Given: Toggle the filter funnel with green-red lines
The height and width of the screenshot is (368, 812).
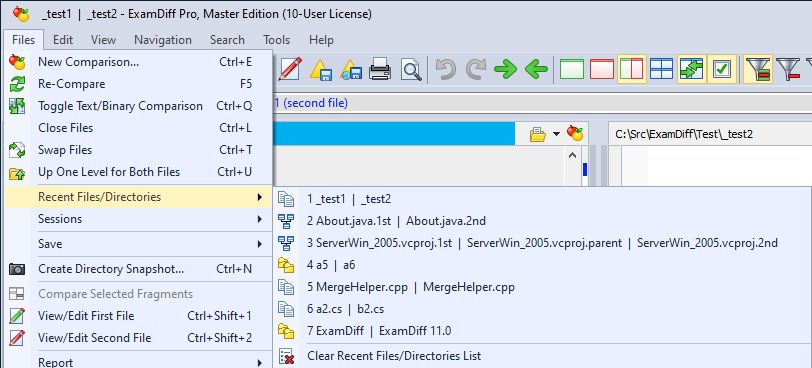Looking at the screenshot, I should tap(758, 69).
